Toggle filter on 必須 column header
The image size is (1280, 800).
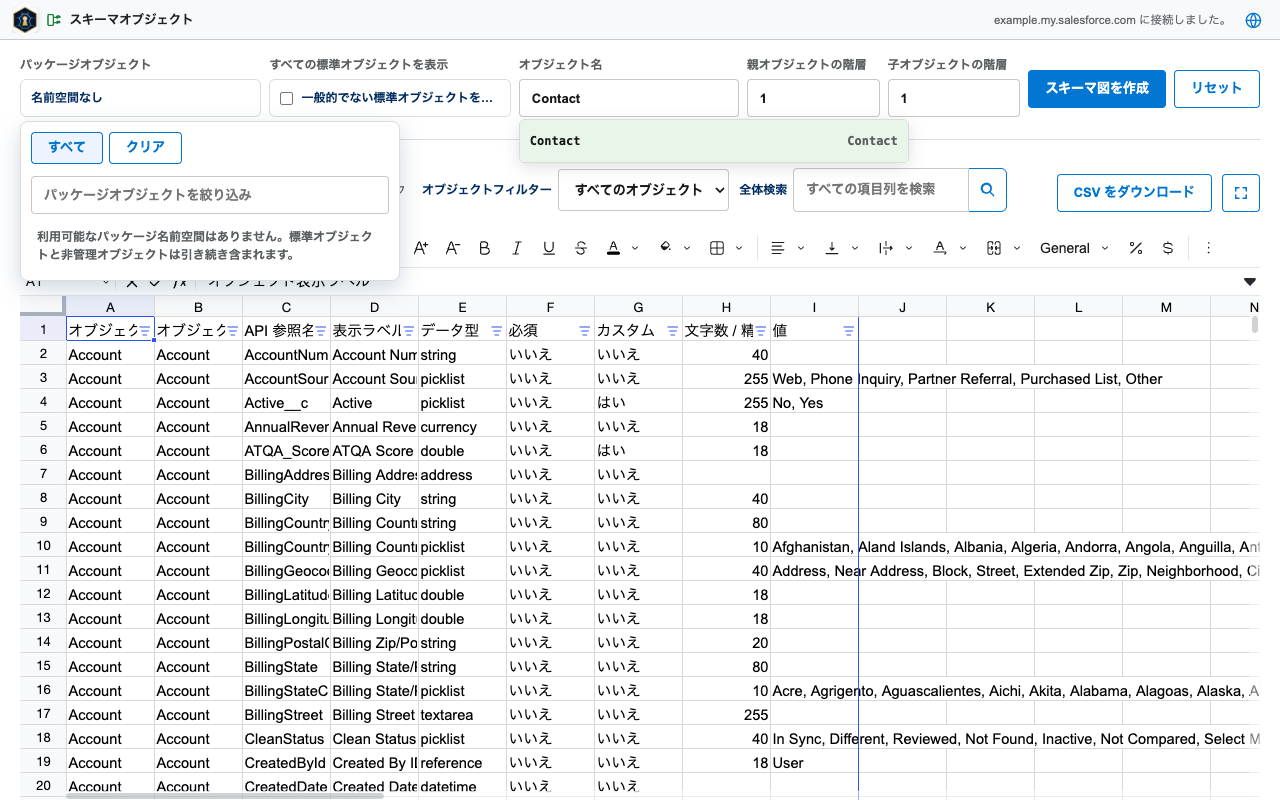[x=584, y=331]
